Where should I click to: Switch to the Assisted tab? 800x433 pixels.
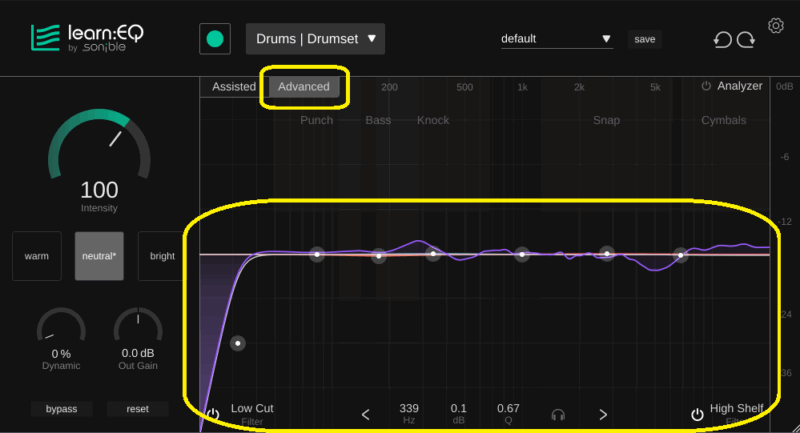coord(234,87)
